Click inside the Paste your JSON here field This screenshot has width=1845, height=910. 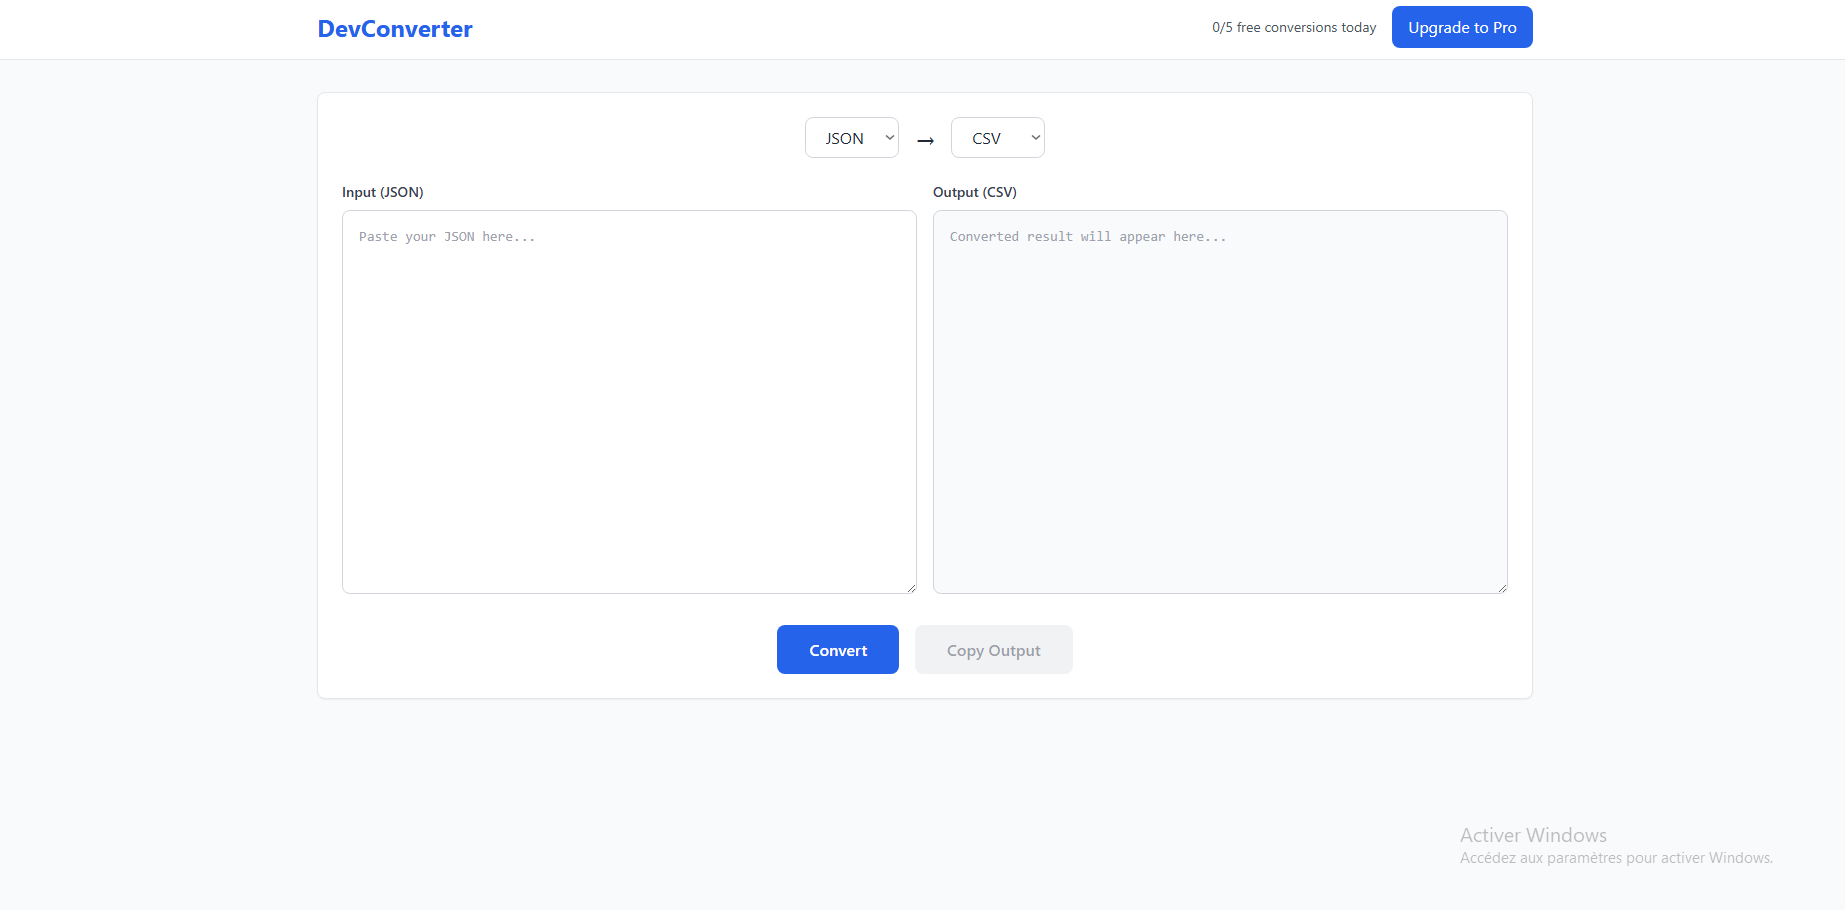628,400
